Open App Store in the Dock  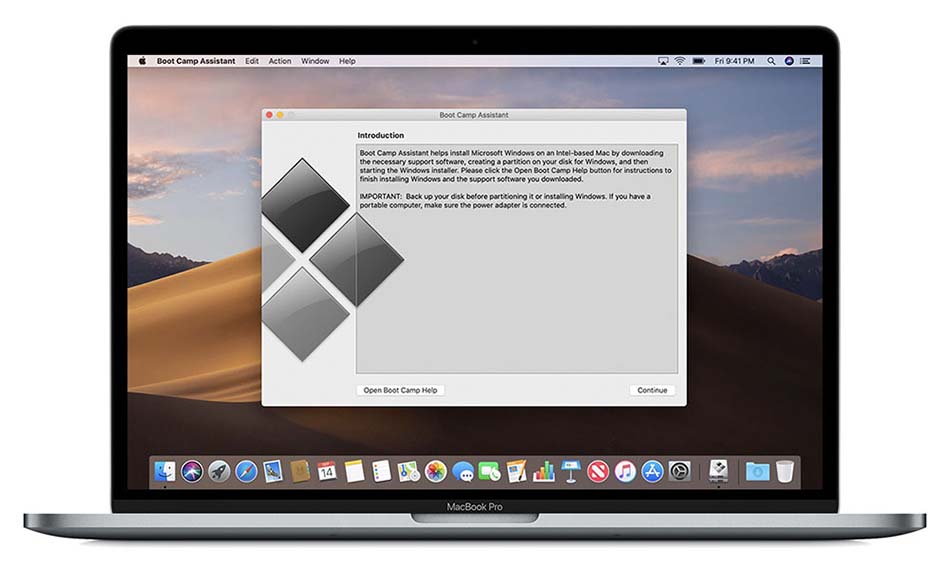click(652, 471)
